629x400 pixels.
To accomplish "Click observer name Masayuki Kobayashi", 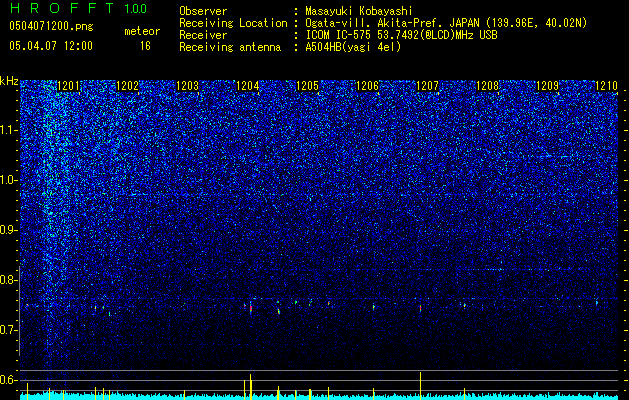I will (x=359, y=11).
